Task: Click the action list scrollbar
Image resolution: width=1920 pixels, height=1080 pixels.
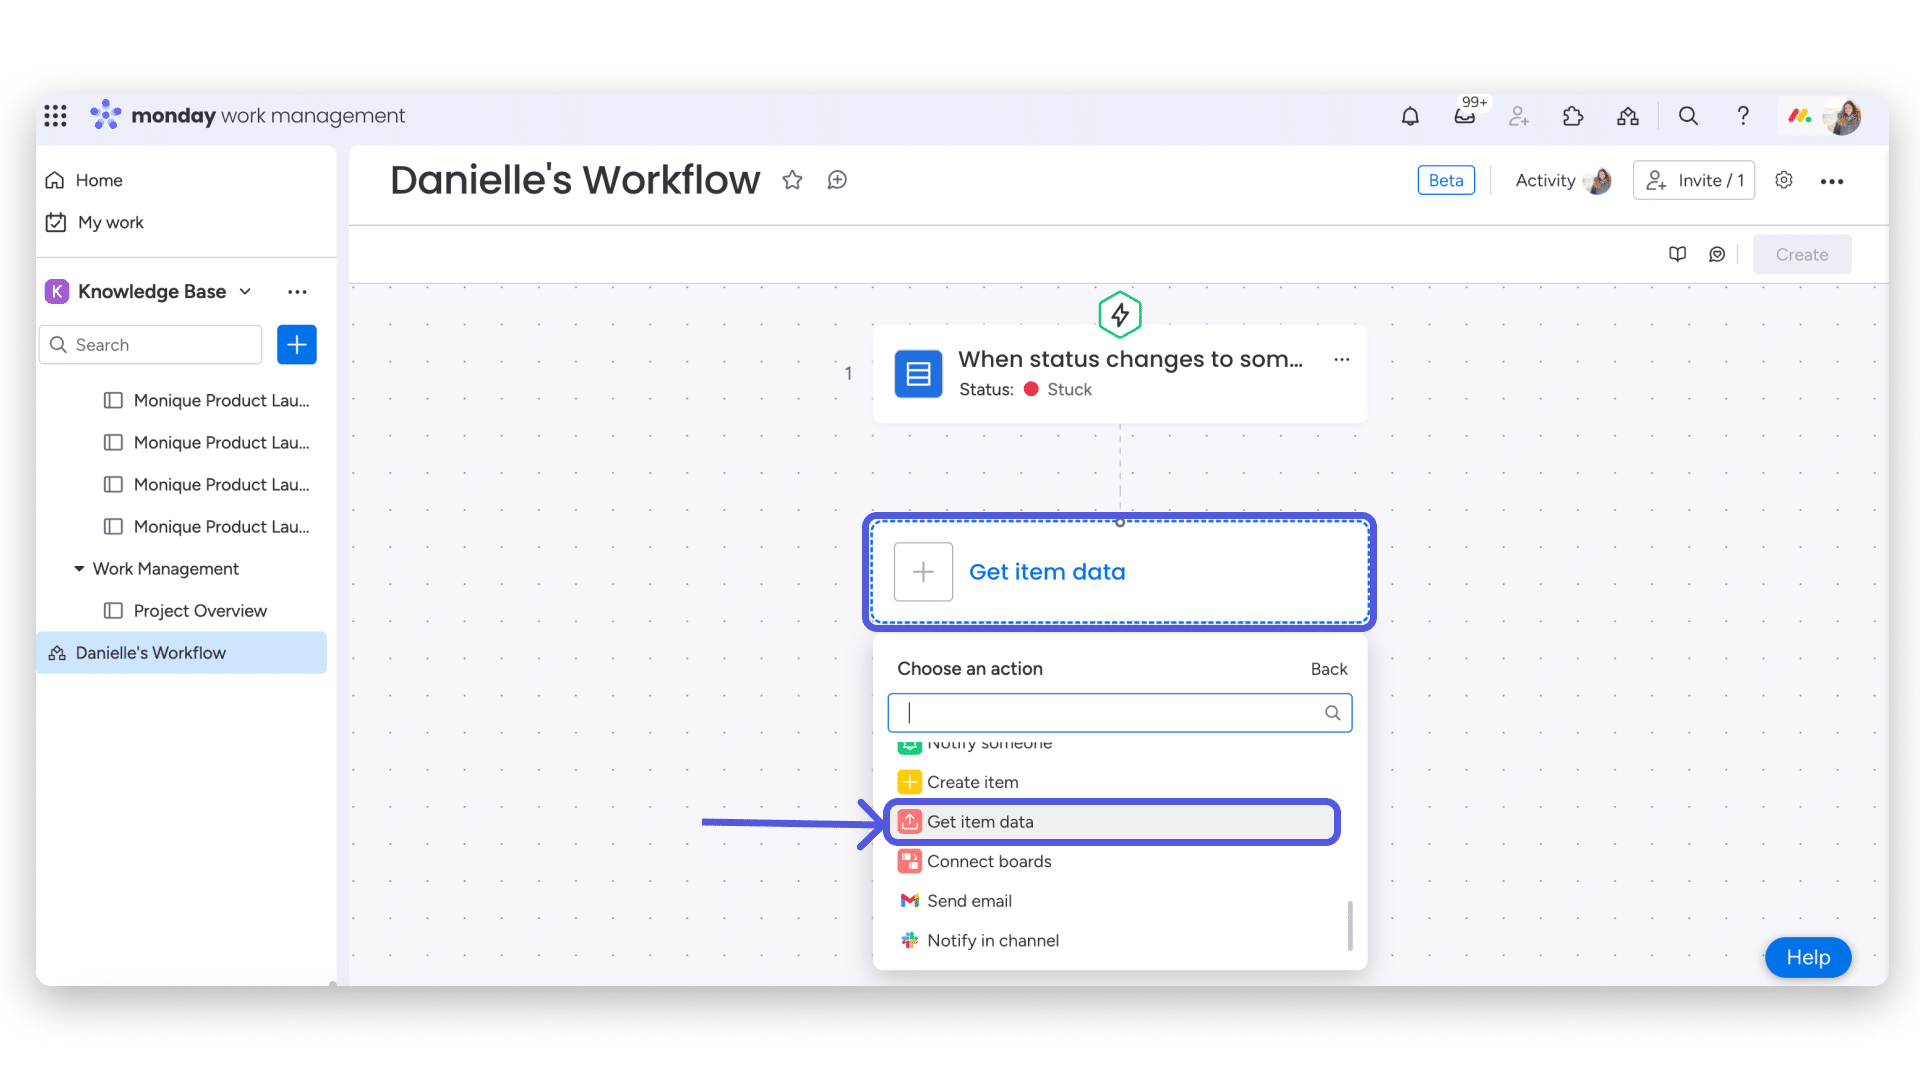Action: (1350, 925)
